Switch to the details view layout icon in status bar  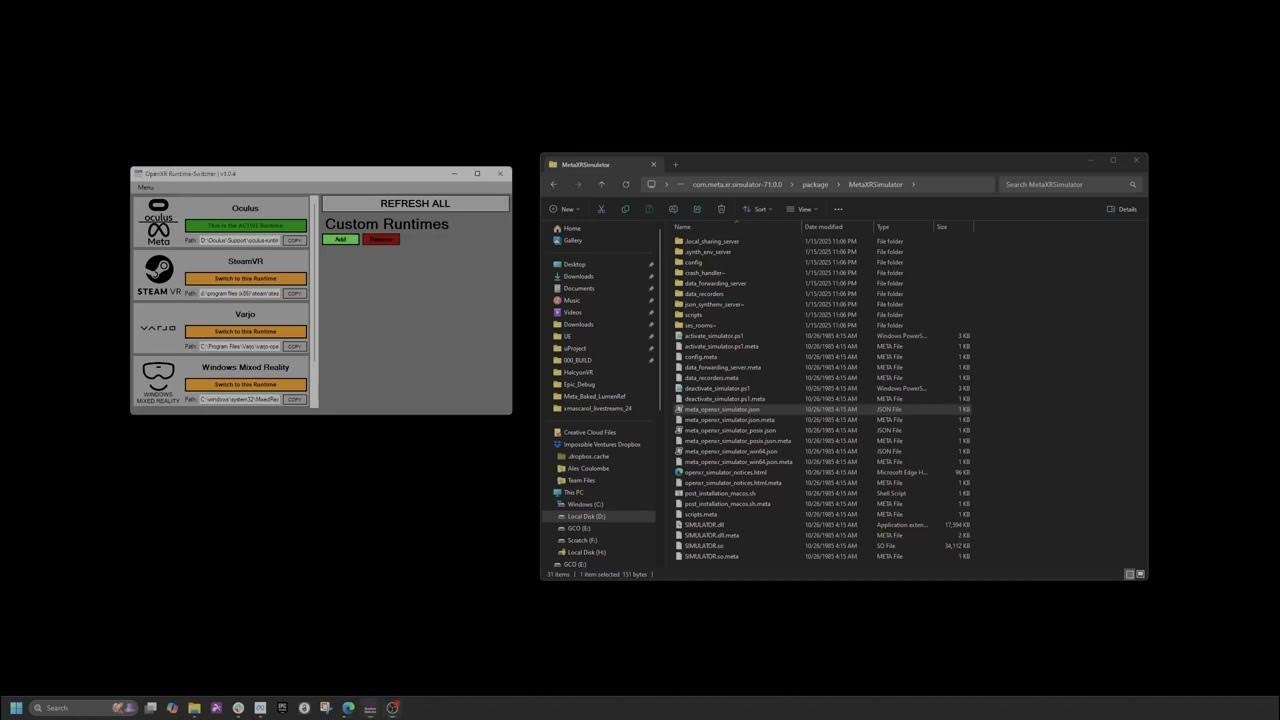(x=1130, y=574)
